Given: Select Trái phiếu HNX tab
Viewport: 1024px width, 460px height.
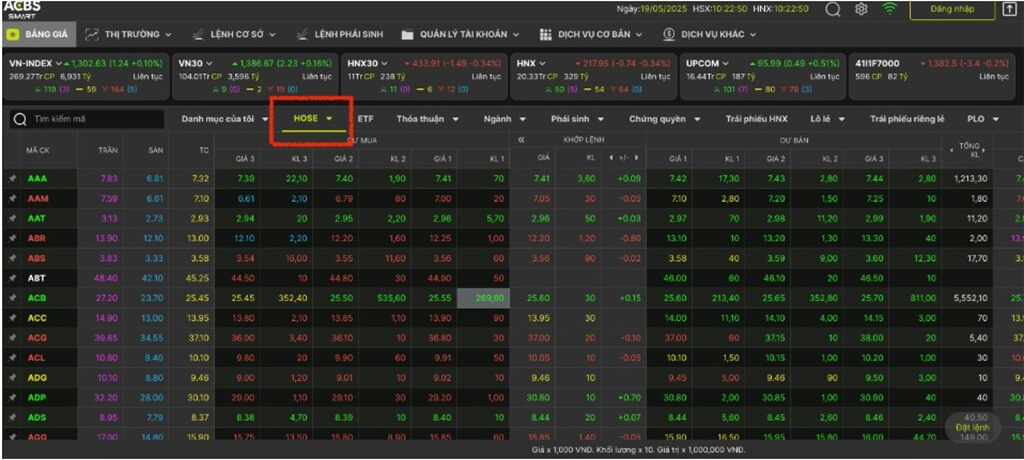Looking at the screenshot, I should click(757, 119).
